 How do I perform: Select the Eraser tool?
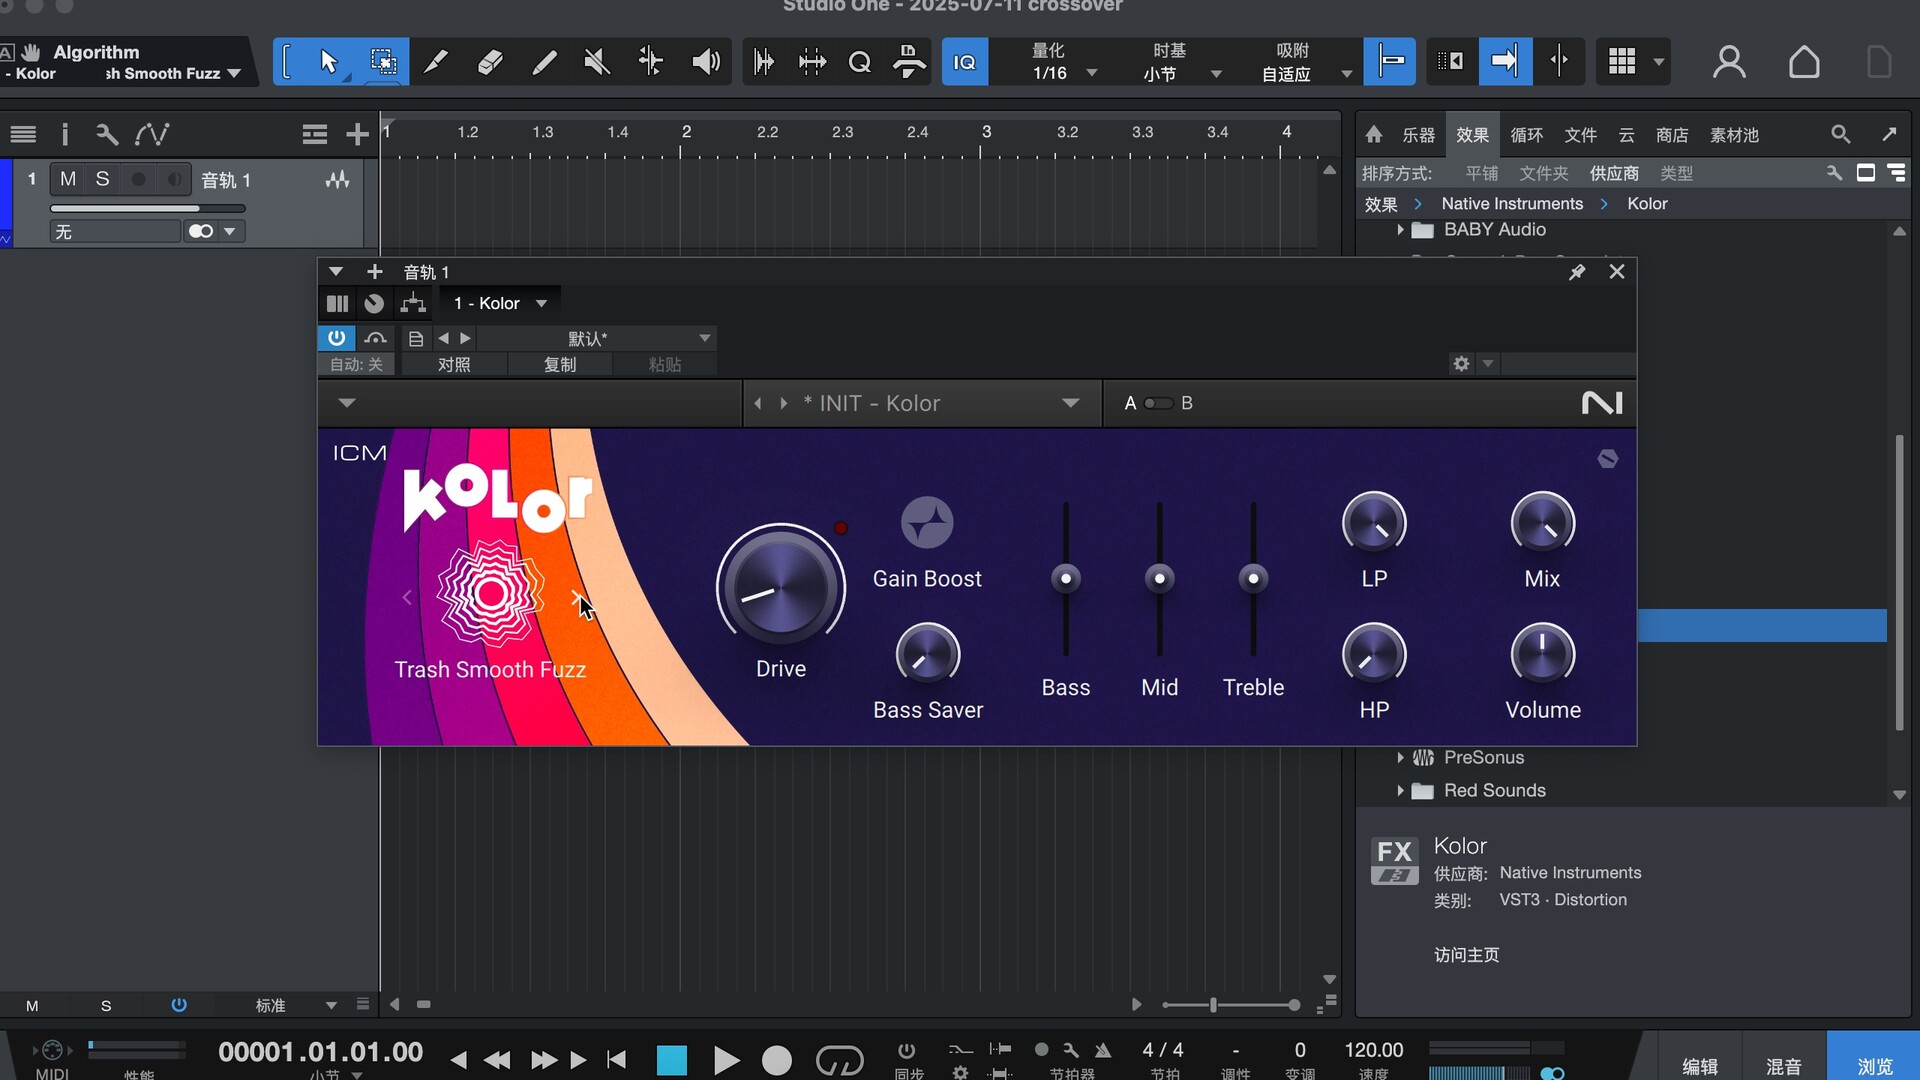tap(490, 62)
